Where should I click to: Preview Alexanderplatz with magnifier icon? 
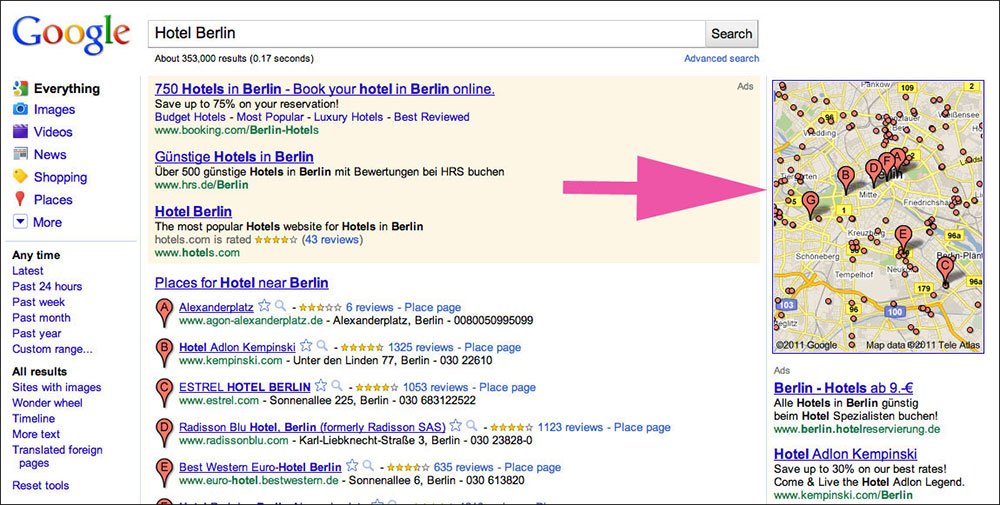point(281,306)
